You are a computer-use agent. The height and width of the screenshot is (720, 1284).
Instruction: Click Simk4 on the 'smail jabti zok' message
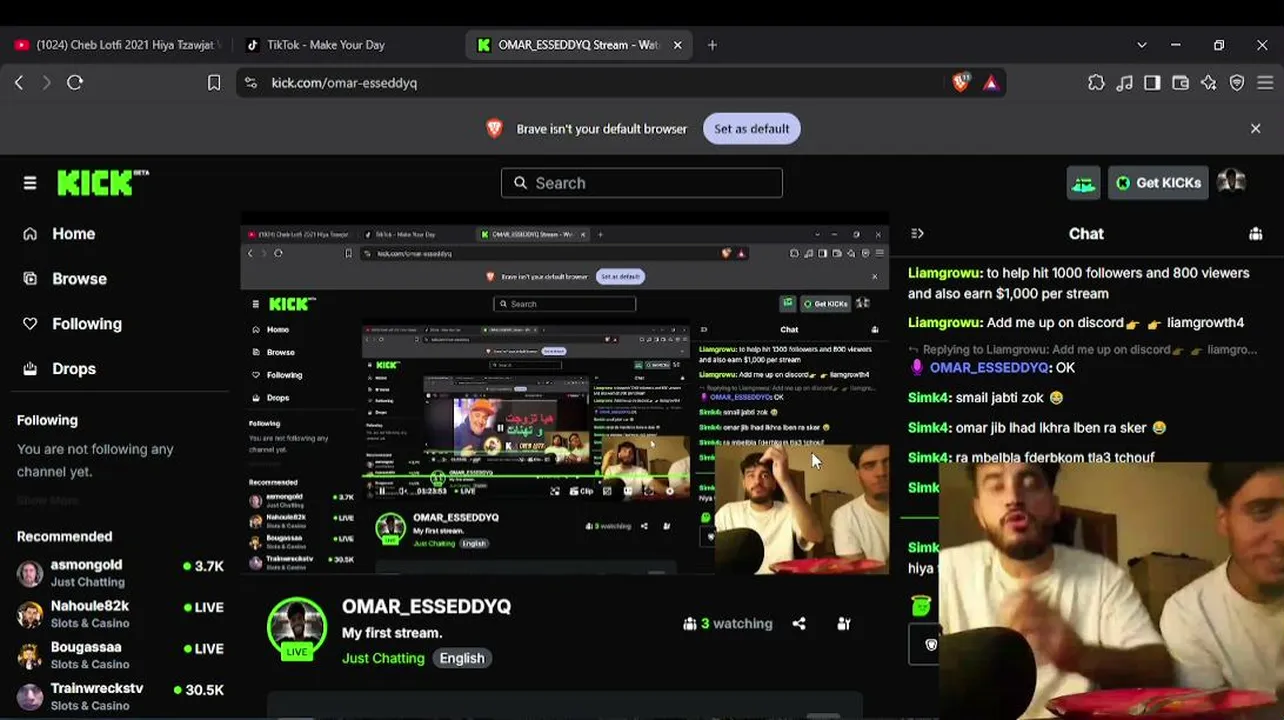coord(928,398)
